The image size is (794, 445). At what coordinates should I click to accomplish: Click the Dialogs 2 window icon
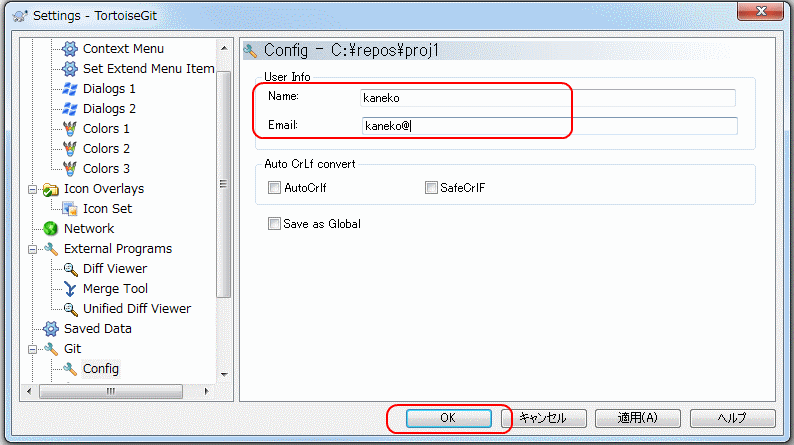click(69, 108)
